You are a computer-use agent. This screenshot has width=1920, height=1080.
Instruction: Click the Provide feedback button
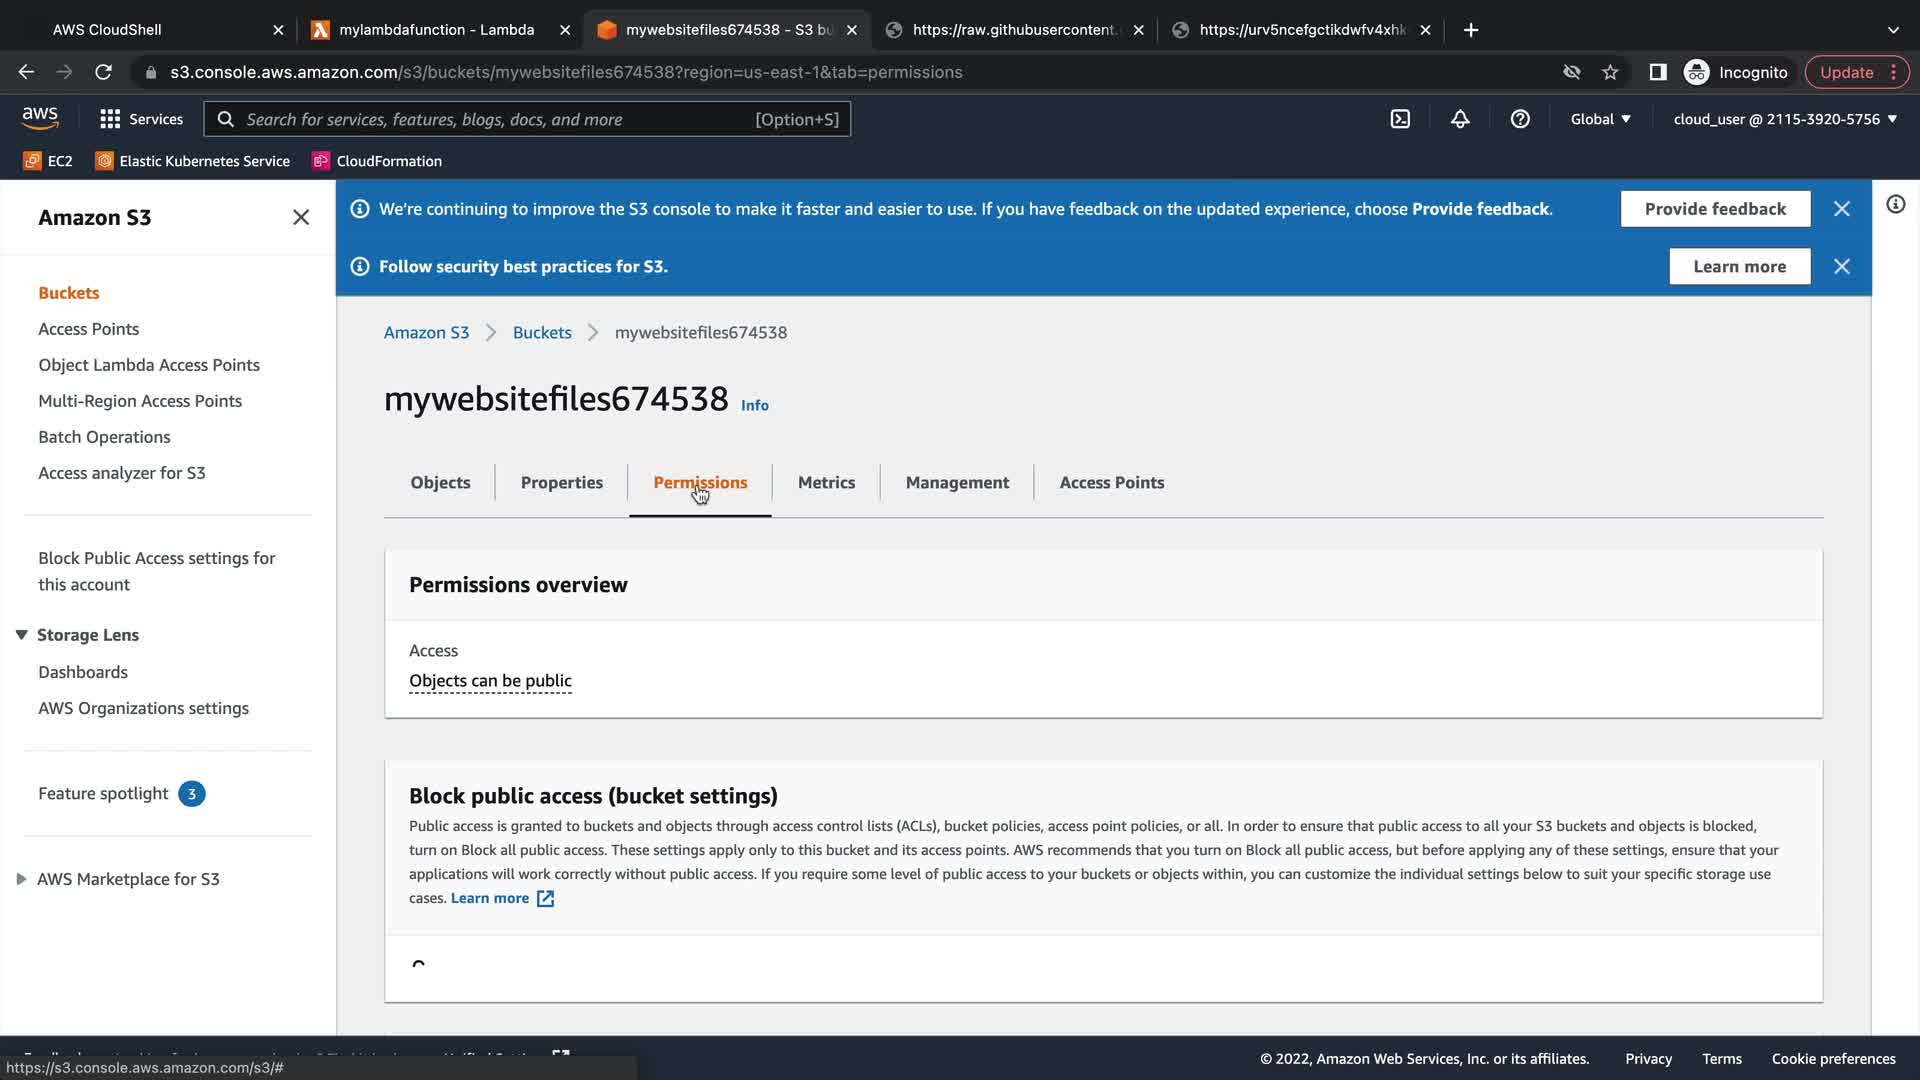pos(1714,209)
